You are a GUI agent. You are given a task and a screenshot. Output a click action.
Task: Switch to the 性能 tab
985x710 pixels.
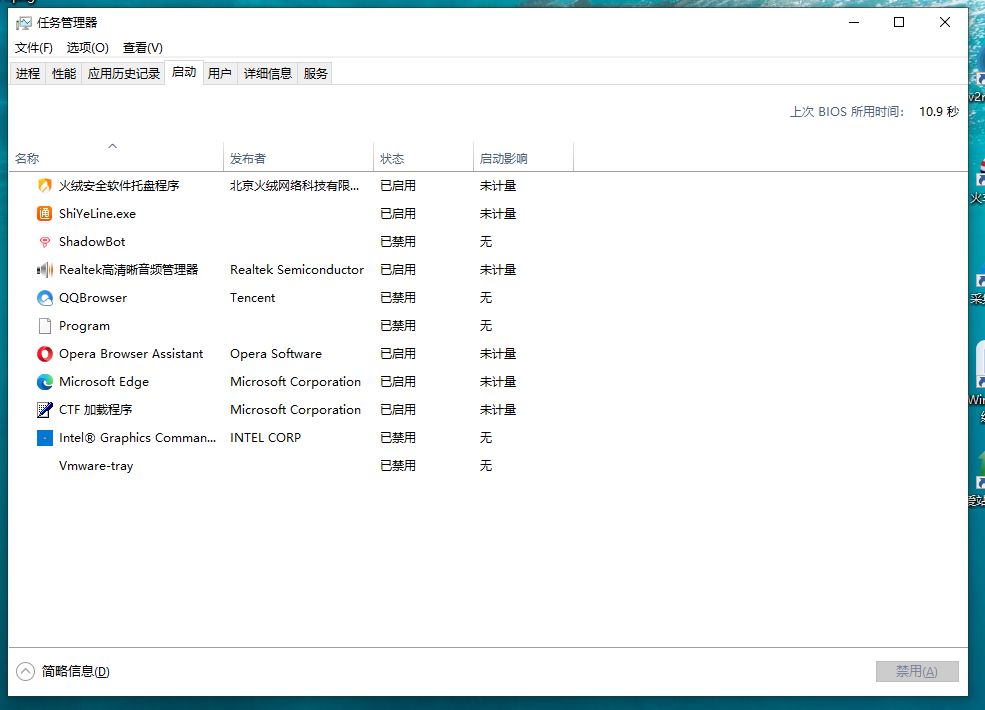click(x=63, y=74)
